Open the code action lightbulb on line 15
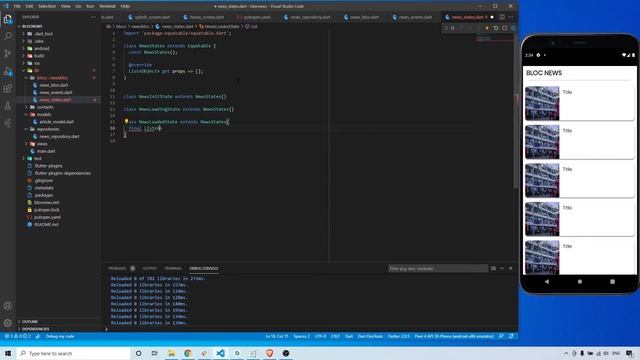 [x=126, y=122]
